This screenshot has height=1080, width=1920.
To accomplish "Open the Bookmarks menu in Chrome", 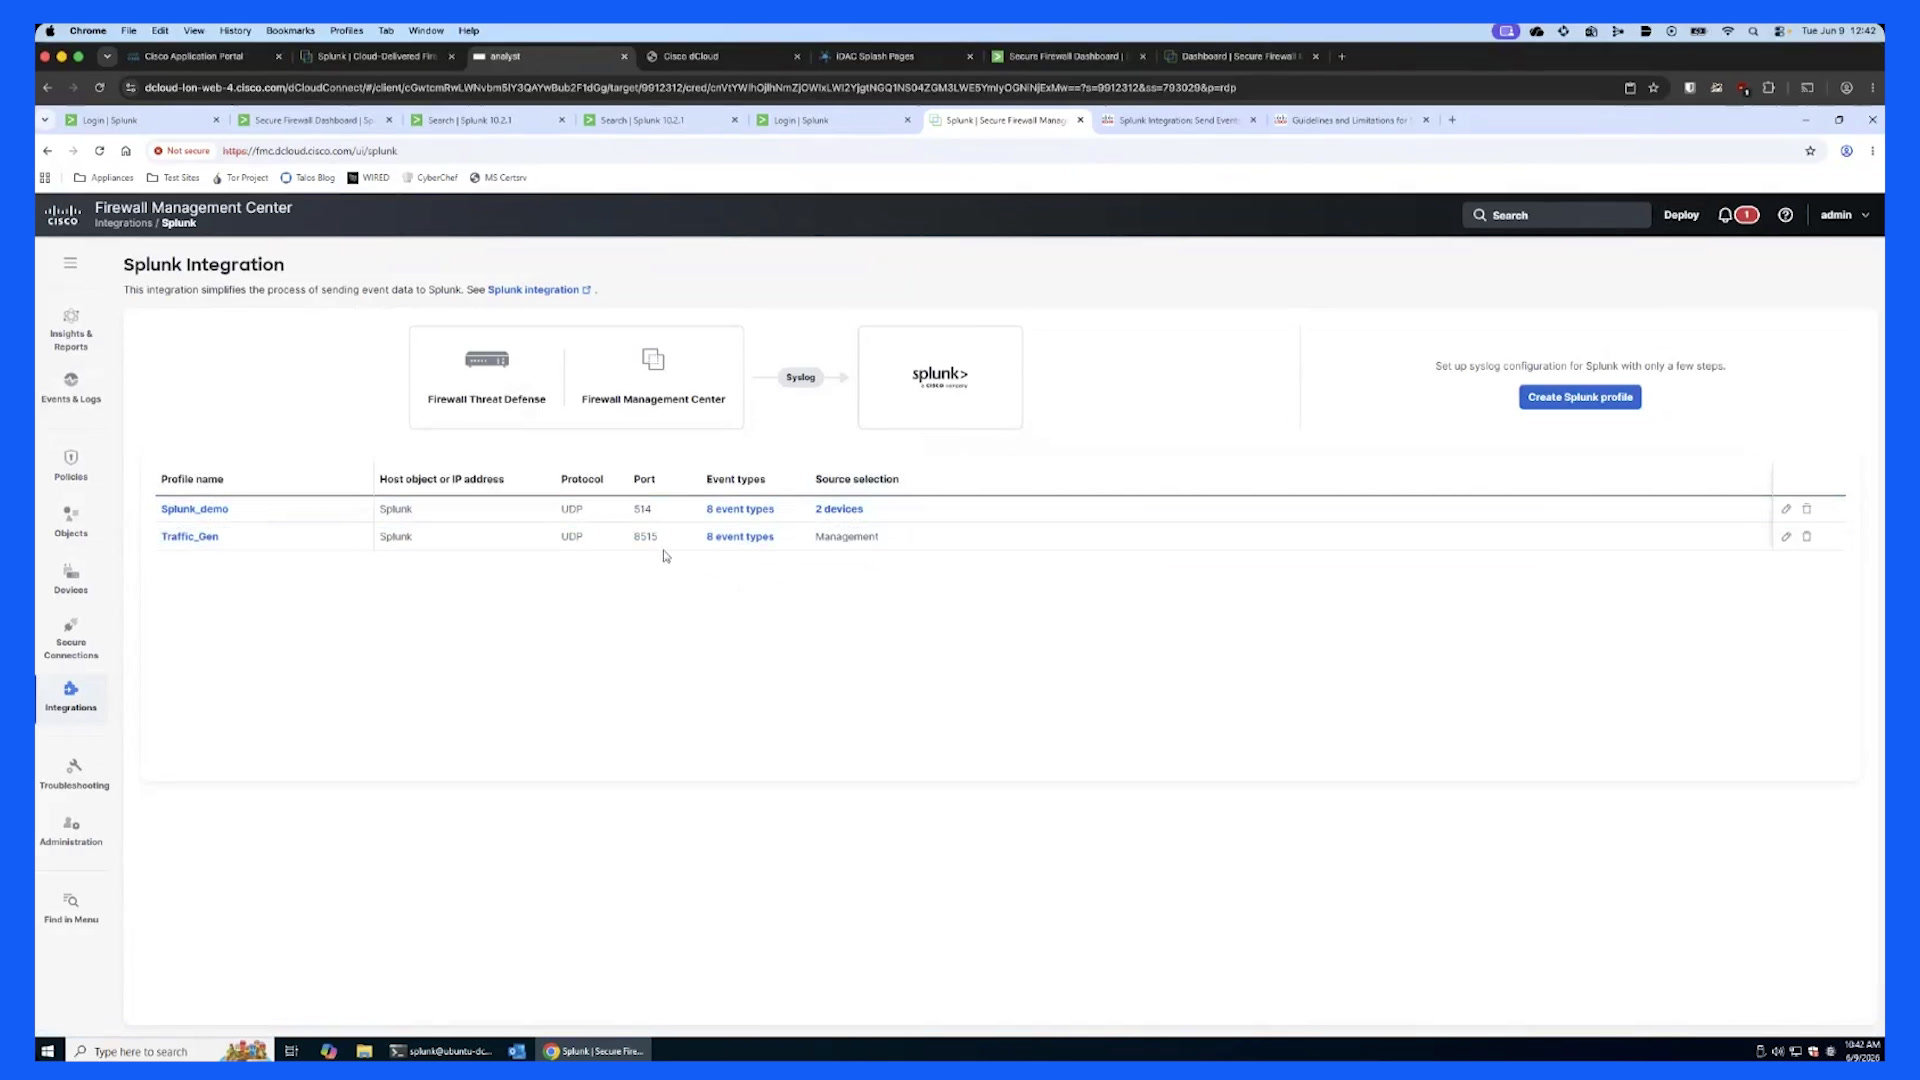I will click(290, 31).
